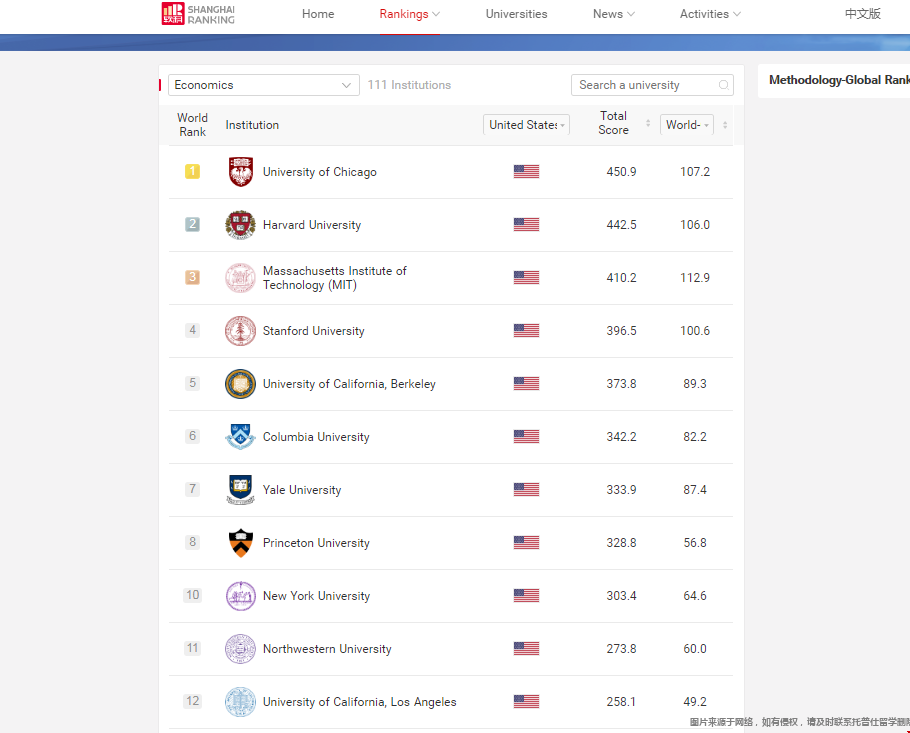Viewport: 910px width, 733px height.
Task: Click the Northwestern University seal icon
Action: [240, 649]
